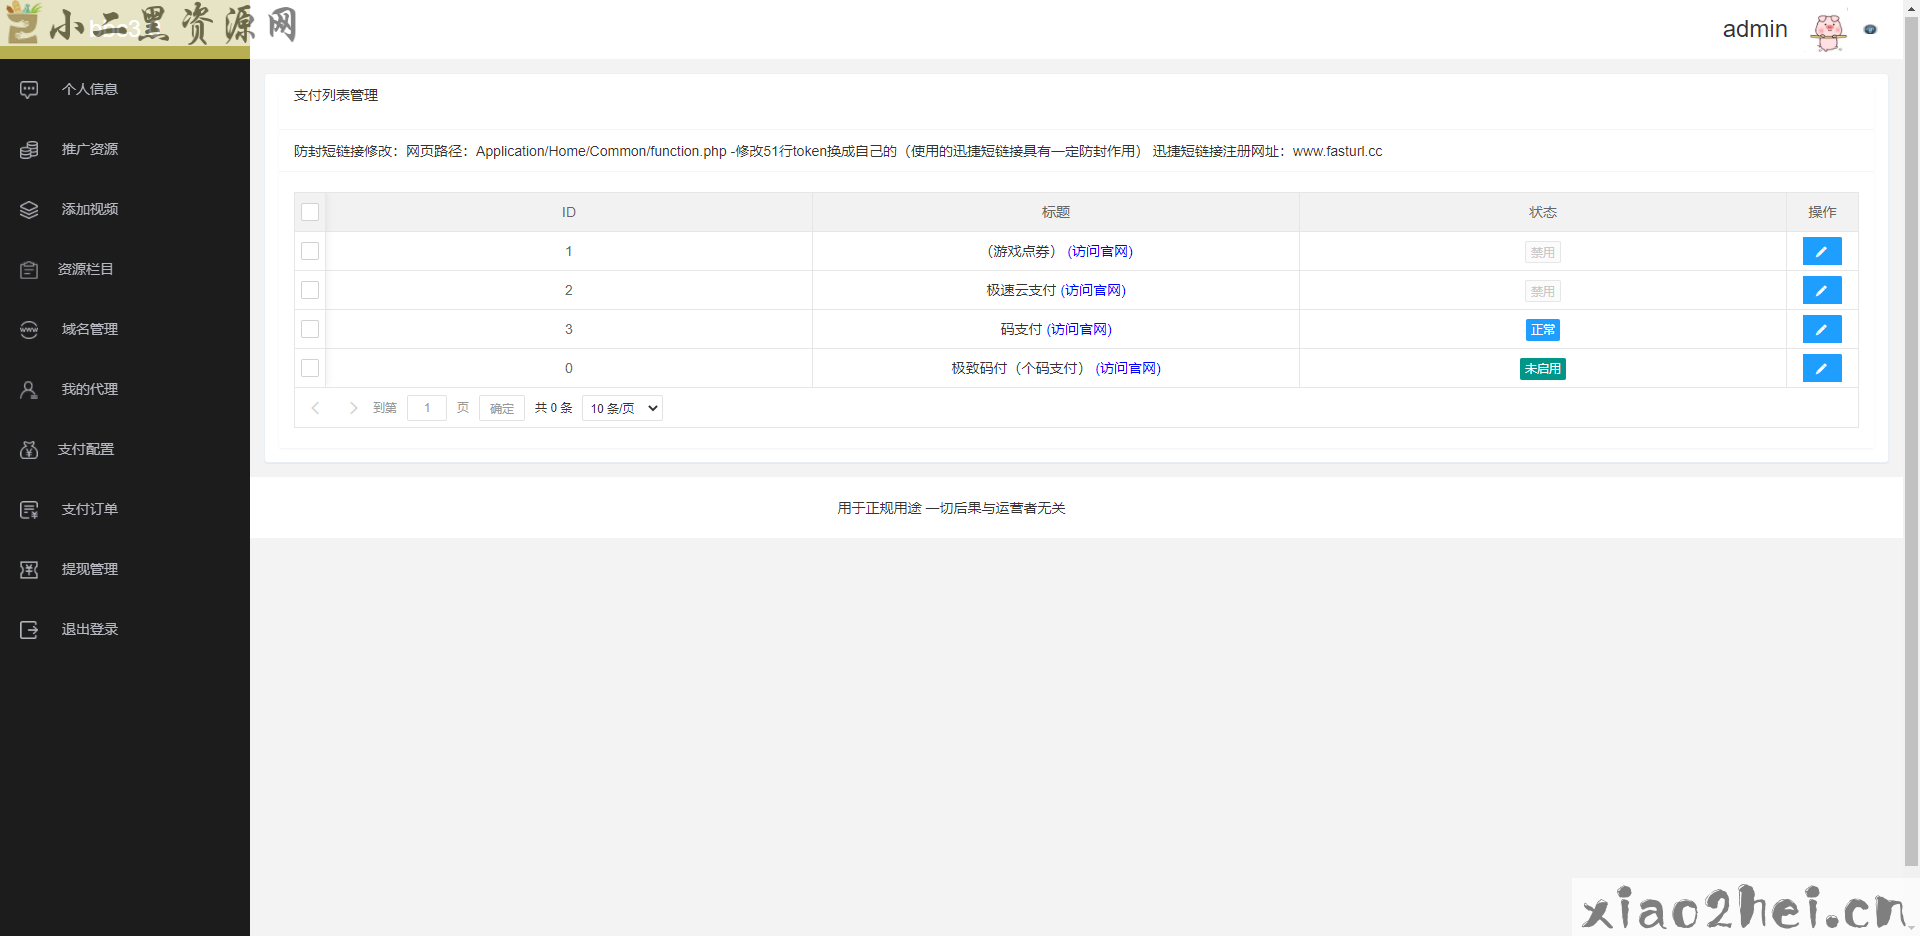Image resolution: width=1920 pixels, height=936 pixels.
Task: Visit 访问官网 link for 码支付
Action: click(x=1079, y=329)
